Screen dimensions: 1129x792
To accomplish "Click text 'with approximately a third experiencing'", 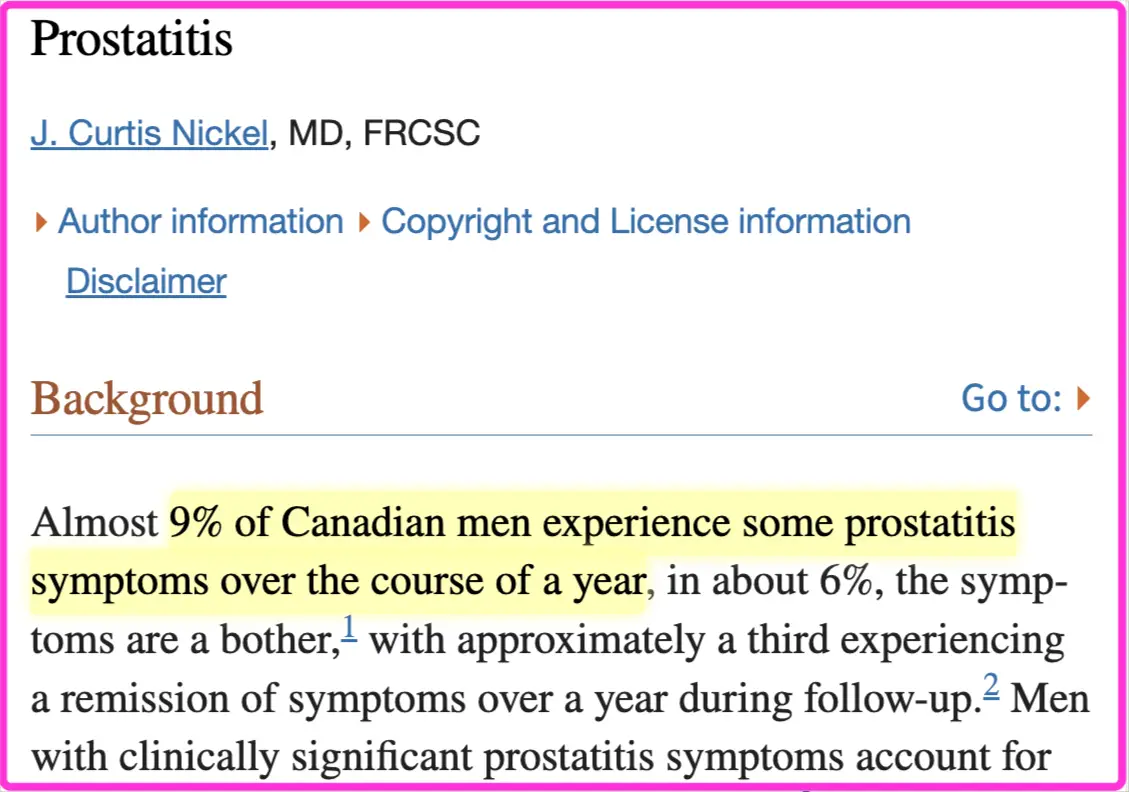I will tap(717, 640).
